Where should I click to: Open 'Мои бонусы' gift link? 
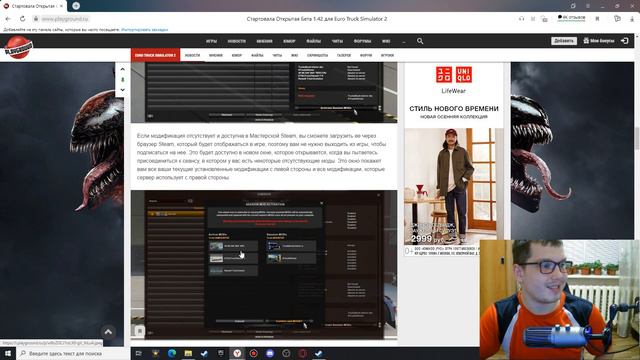599,41
